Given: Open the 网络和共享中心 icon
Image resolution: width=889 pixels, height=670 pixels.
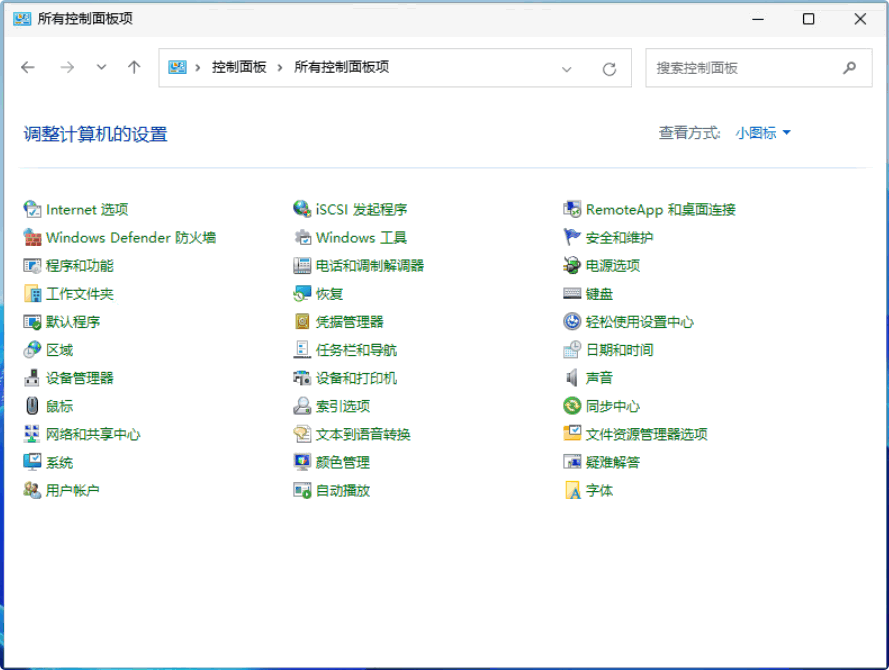Looking at the screenshot, I should 32,434.
